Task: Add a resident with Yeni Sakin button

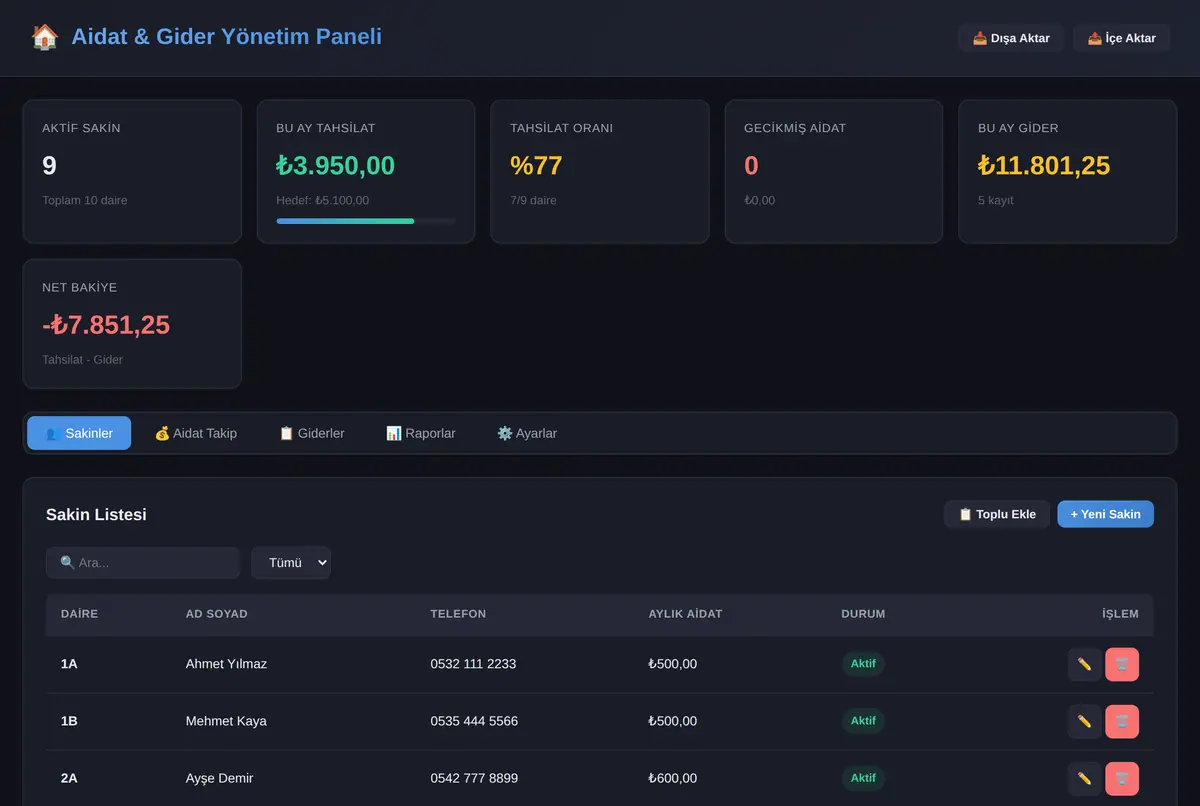Action: [x=1105, y=514]
